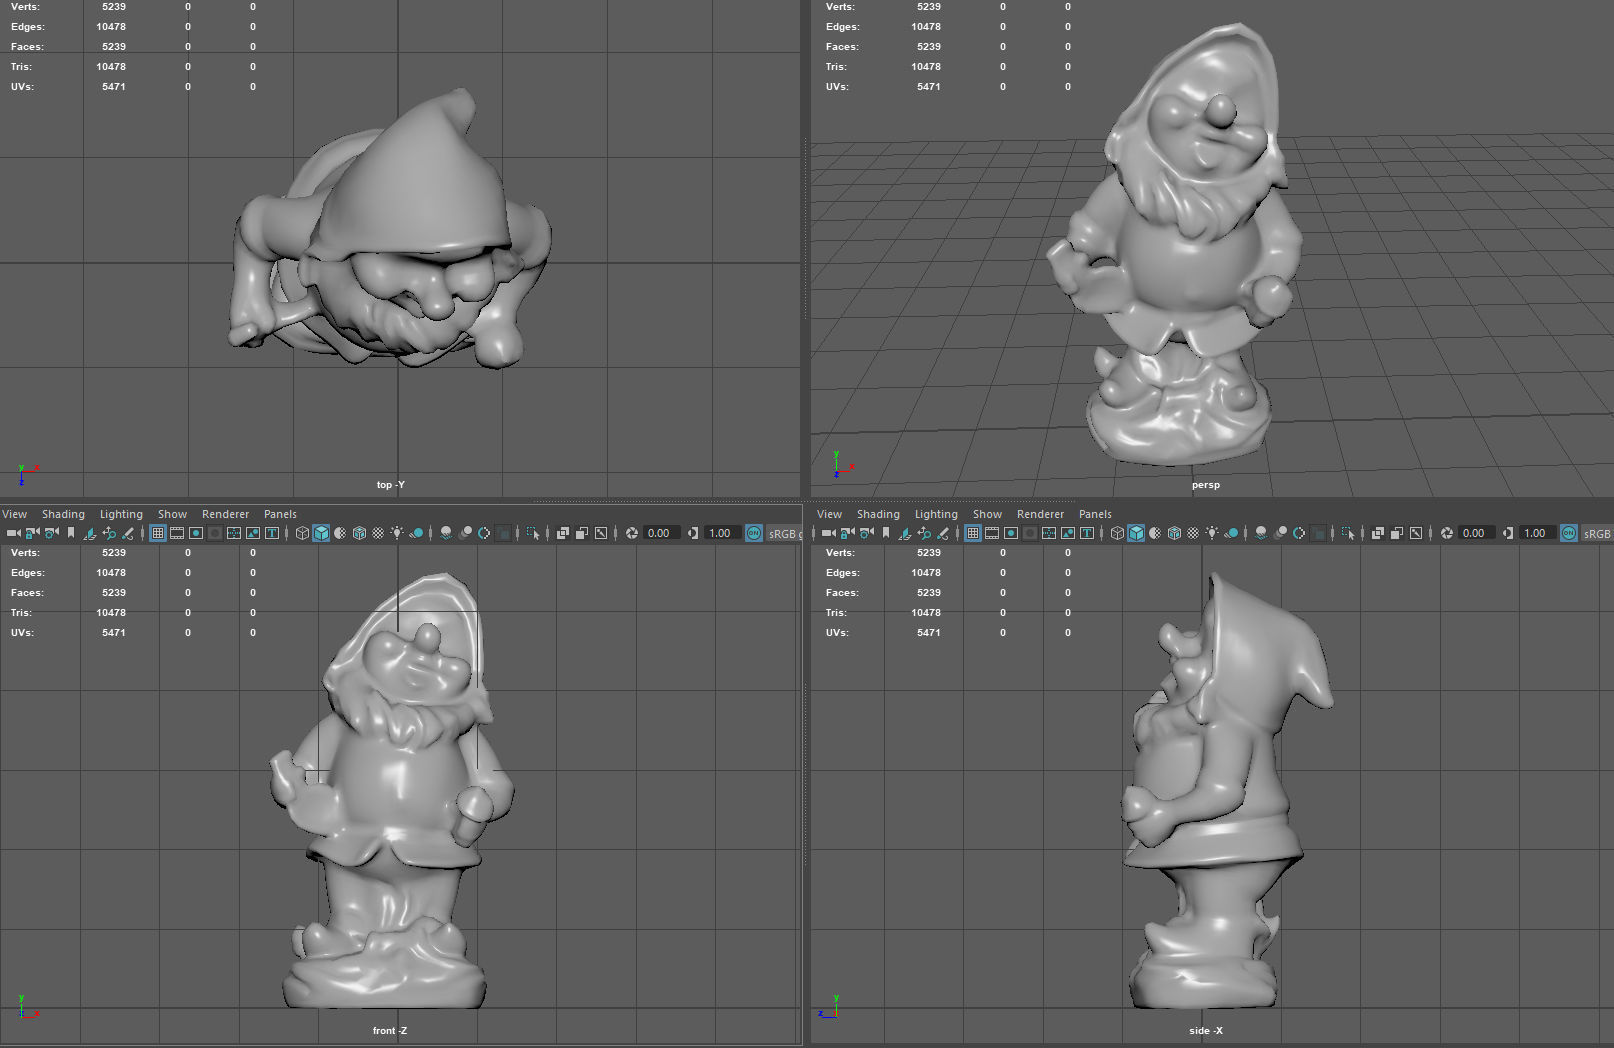1614x1048 pixels.
Task: Toggle Grid display in side -X panel toolbar
Action: coord(973,533)
